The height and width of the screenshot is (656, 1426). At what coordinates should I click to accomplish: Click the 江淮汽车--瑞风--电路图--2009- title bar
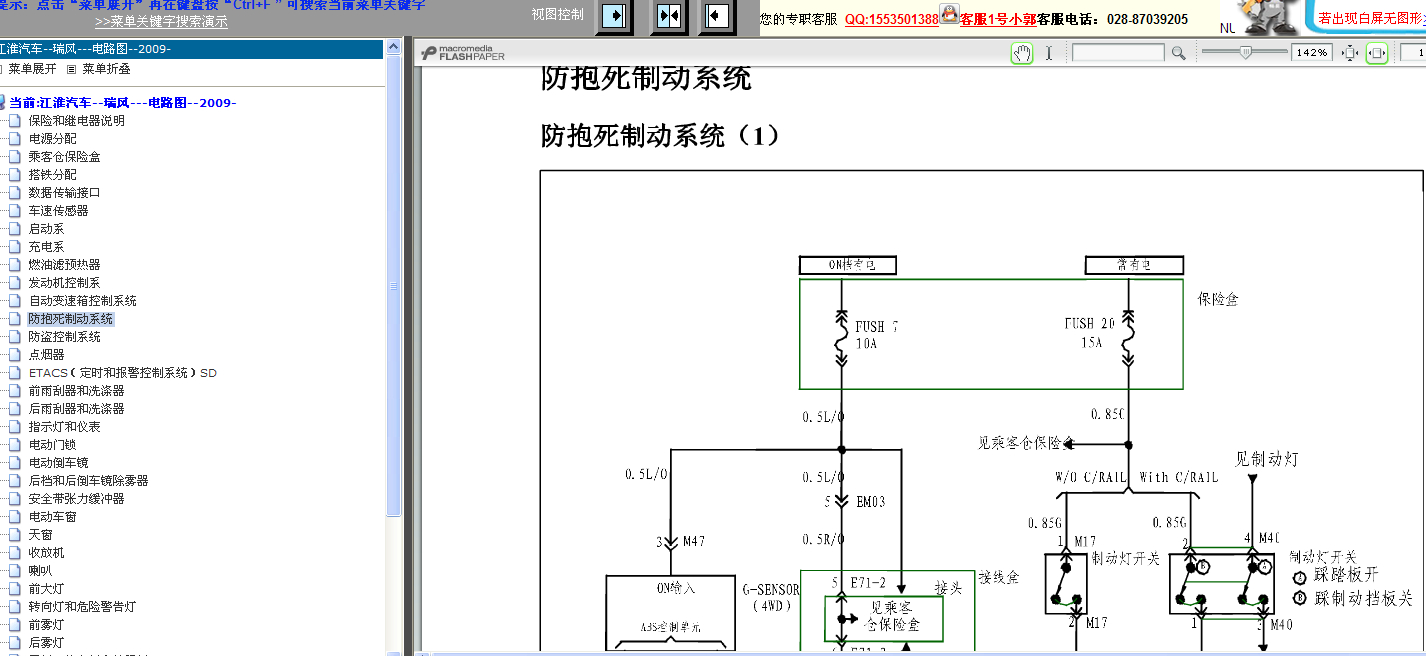(x=192, y=49)
